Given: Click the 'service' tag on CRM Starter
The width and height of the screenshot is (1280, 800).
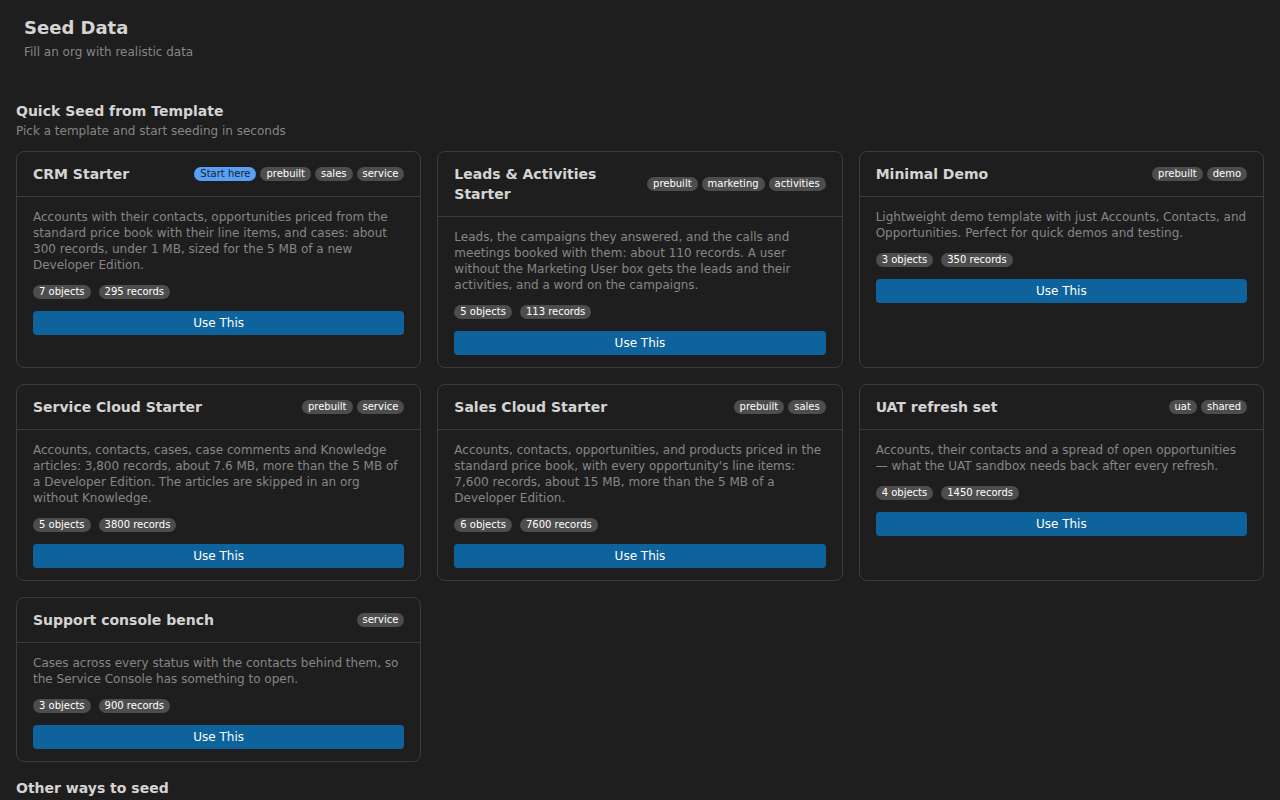Looking at the screenshot, I should (381, 174).
